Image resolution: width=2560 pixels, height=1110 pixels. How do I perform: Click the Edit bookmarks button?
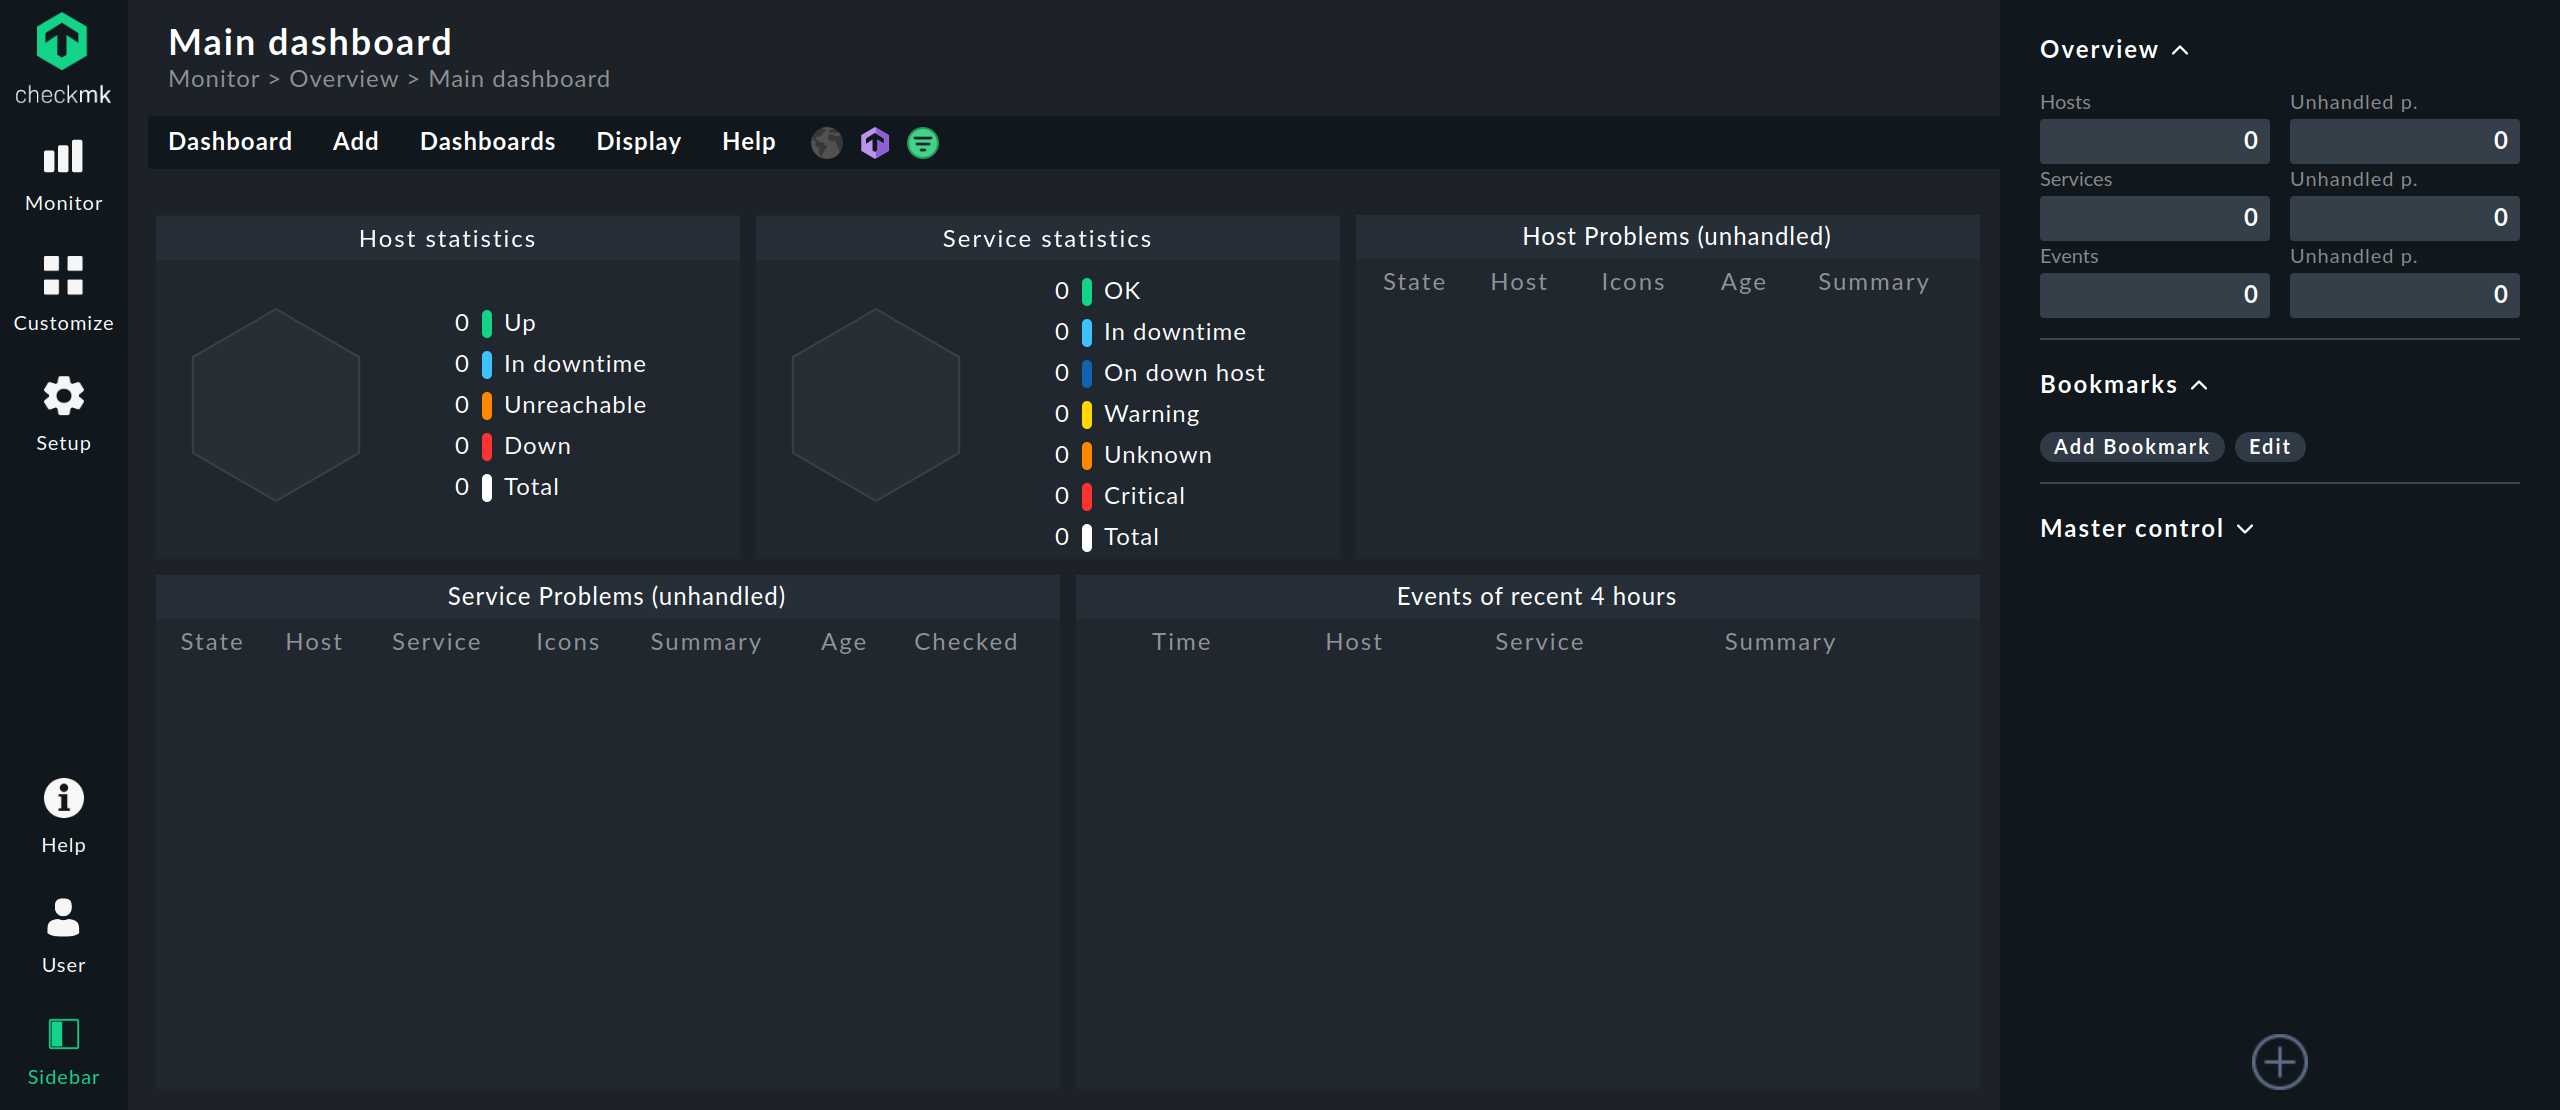pyautogui.click(x=2269, y=446)
